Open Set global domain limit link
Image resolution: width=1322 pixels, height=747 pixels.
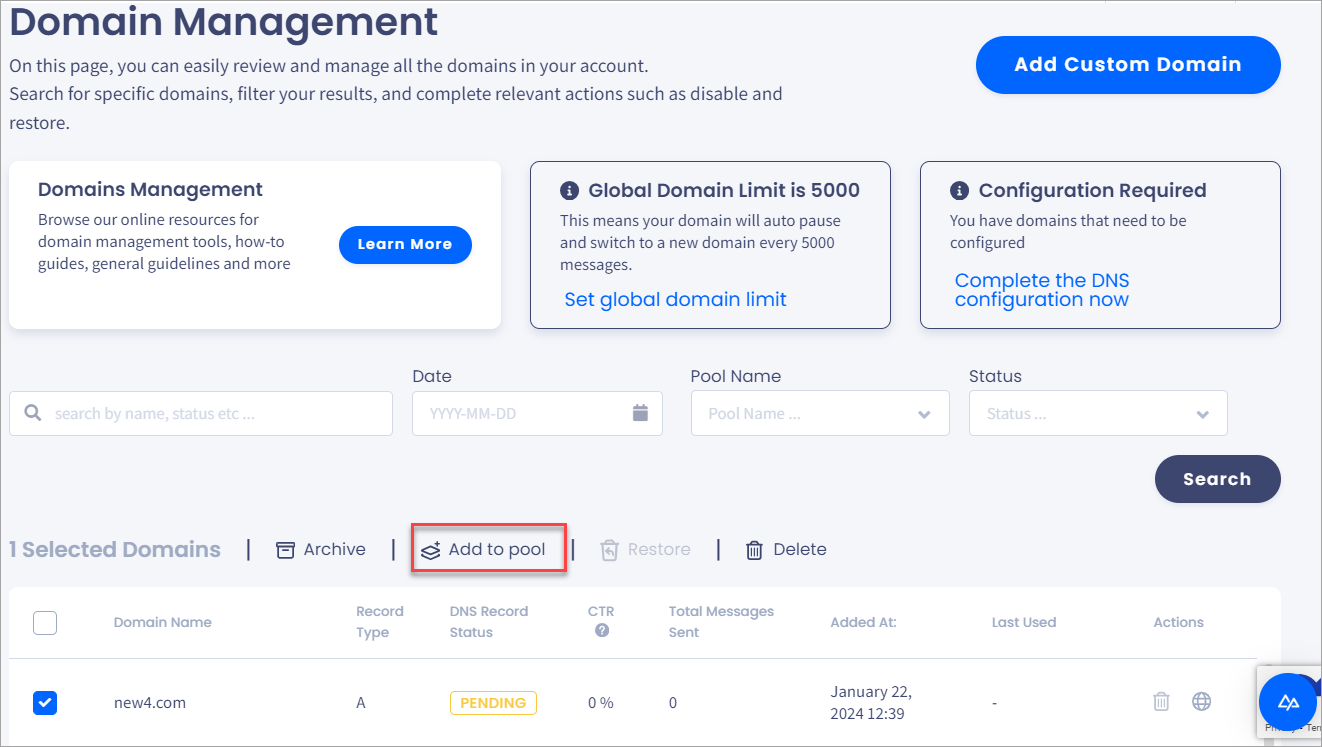pos(675,299)
